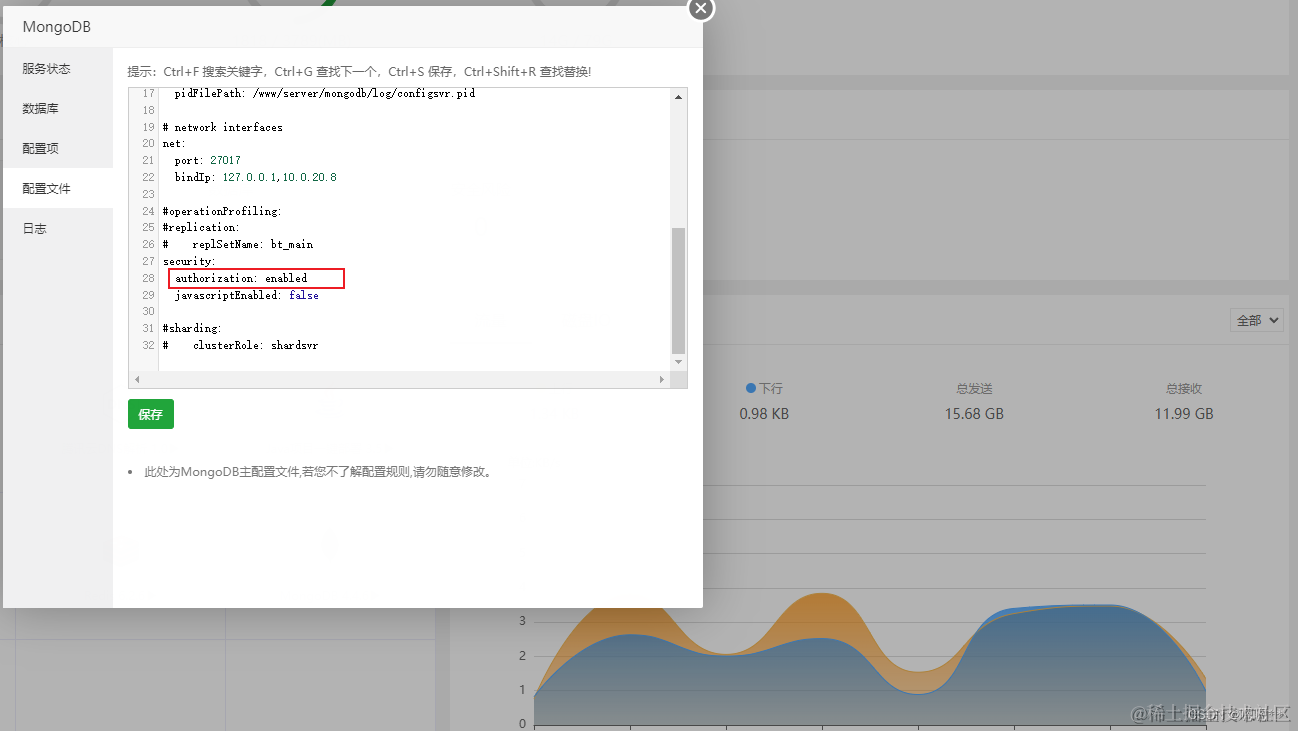
Task: Open the 全部 dropdown in the background panel
Action: (1257, 321)
